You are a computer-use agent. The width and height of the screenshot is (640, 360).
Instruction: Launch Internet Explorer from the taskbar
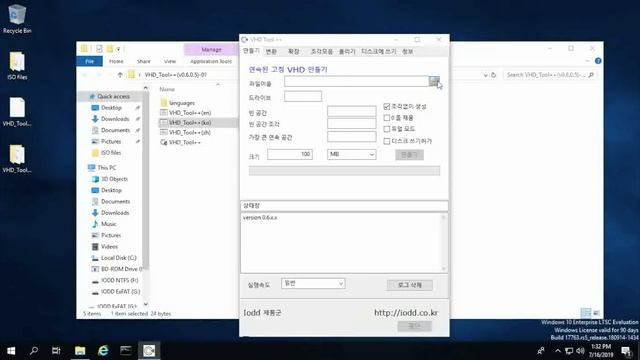(x=103, y=351)
